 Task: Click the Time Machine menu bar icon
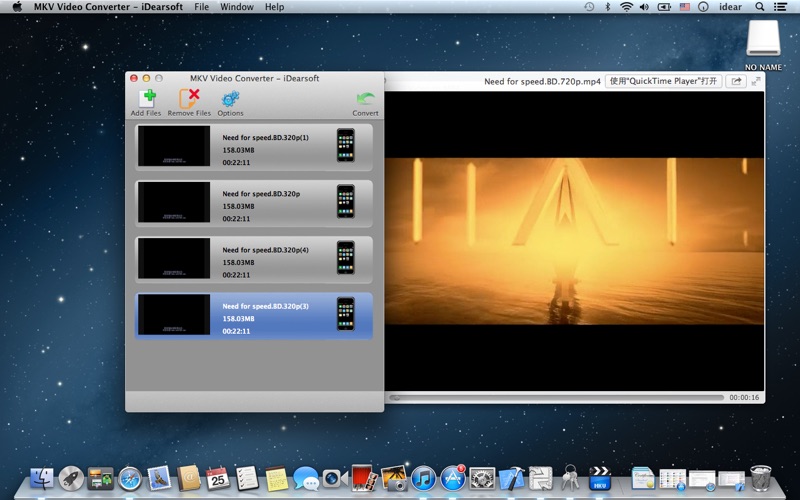pos(589,7)
